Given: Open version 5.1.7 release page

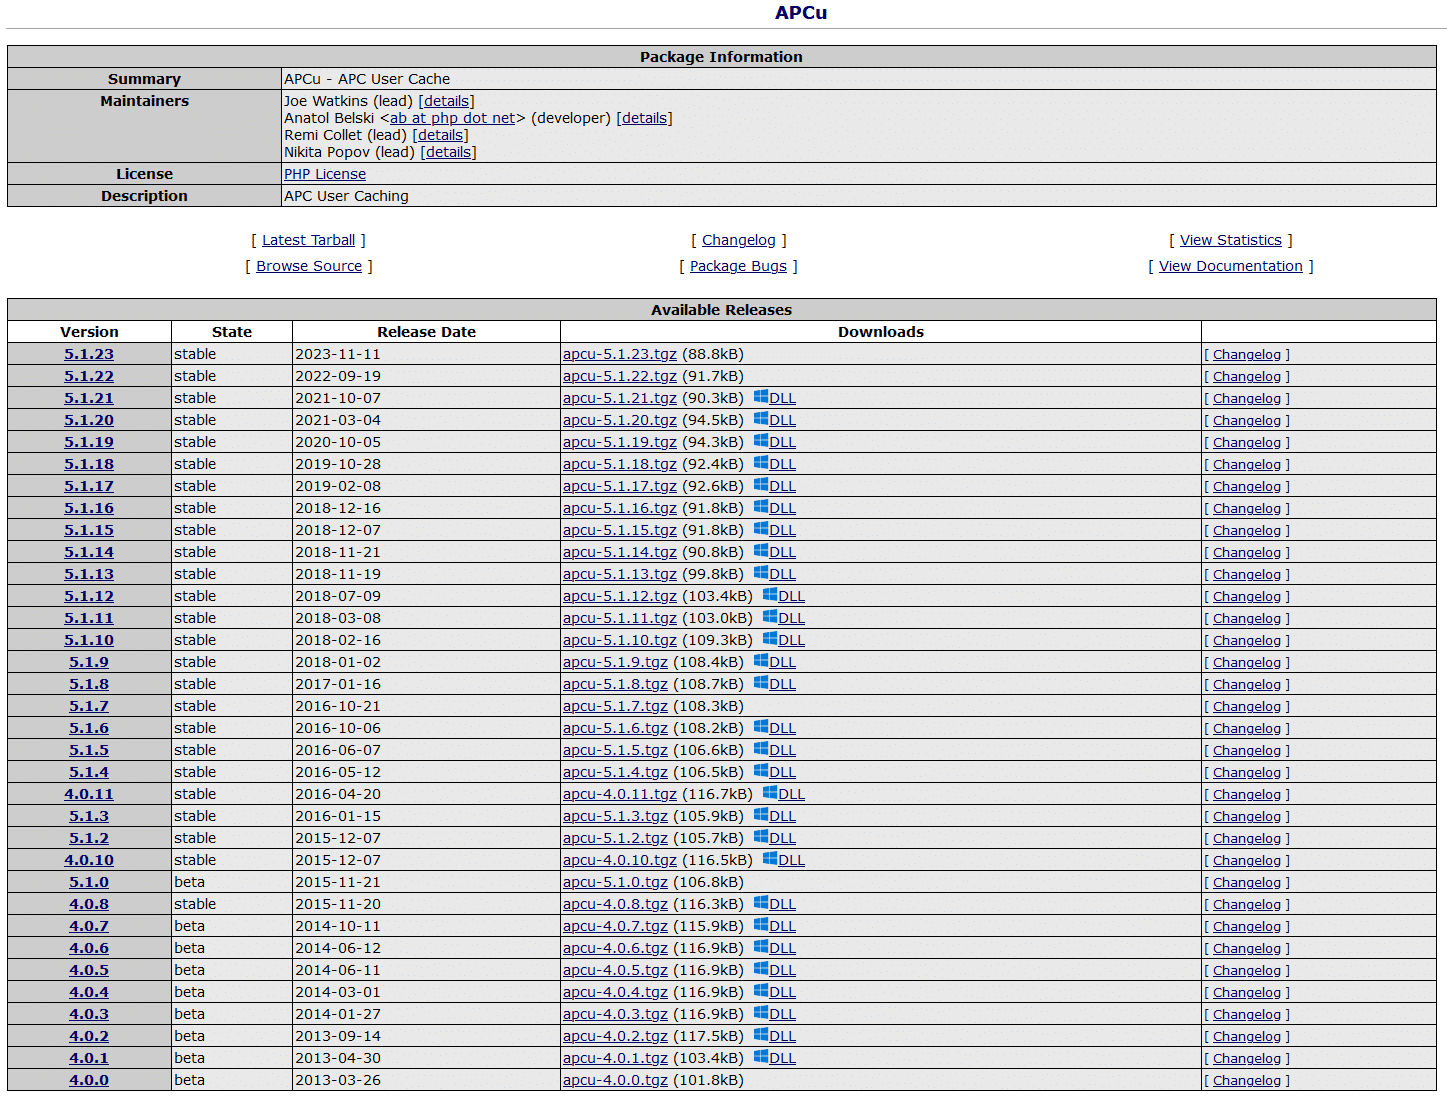Looking at the screenshot, I should (x=89, y=706).
